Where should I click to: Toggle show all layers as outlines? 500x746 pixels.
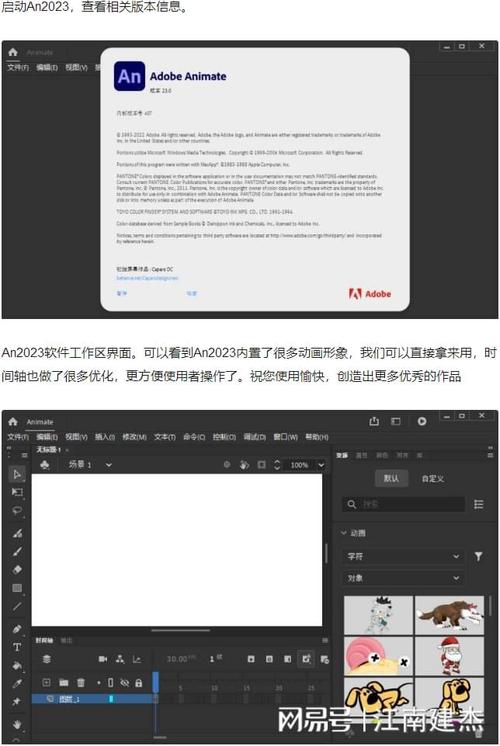pos(110,683)
